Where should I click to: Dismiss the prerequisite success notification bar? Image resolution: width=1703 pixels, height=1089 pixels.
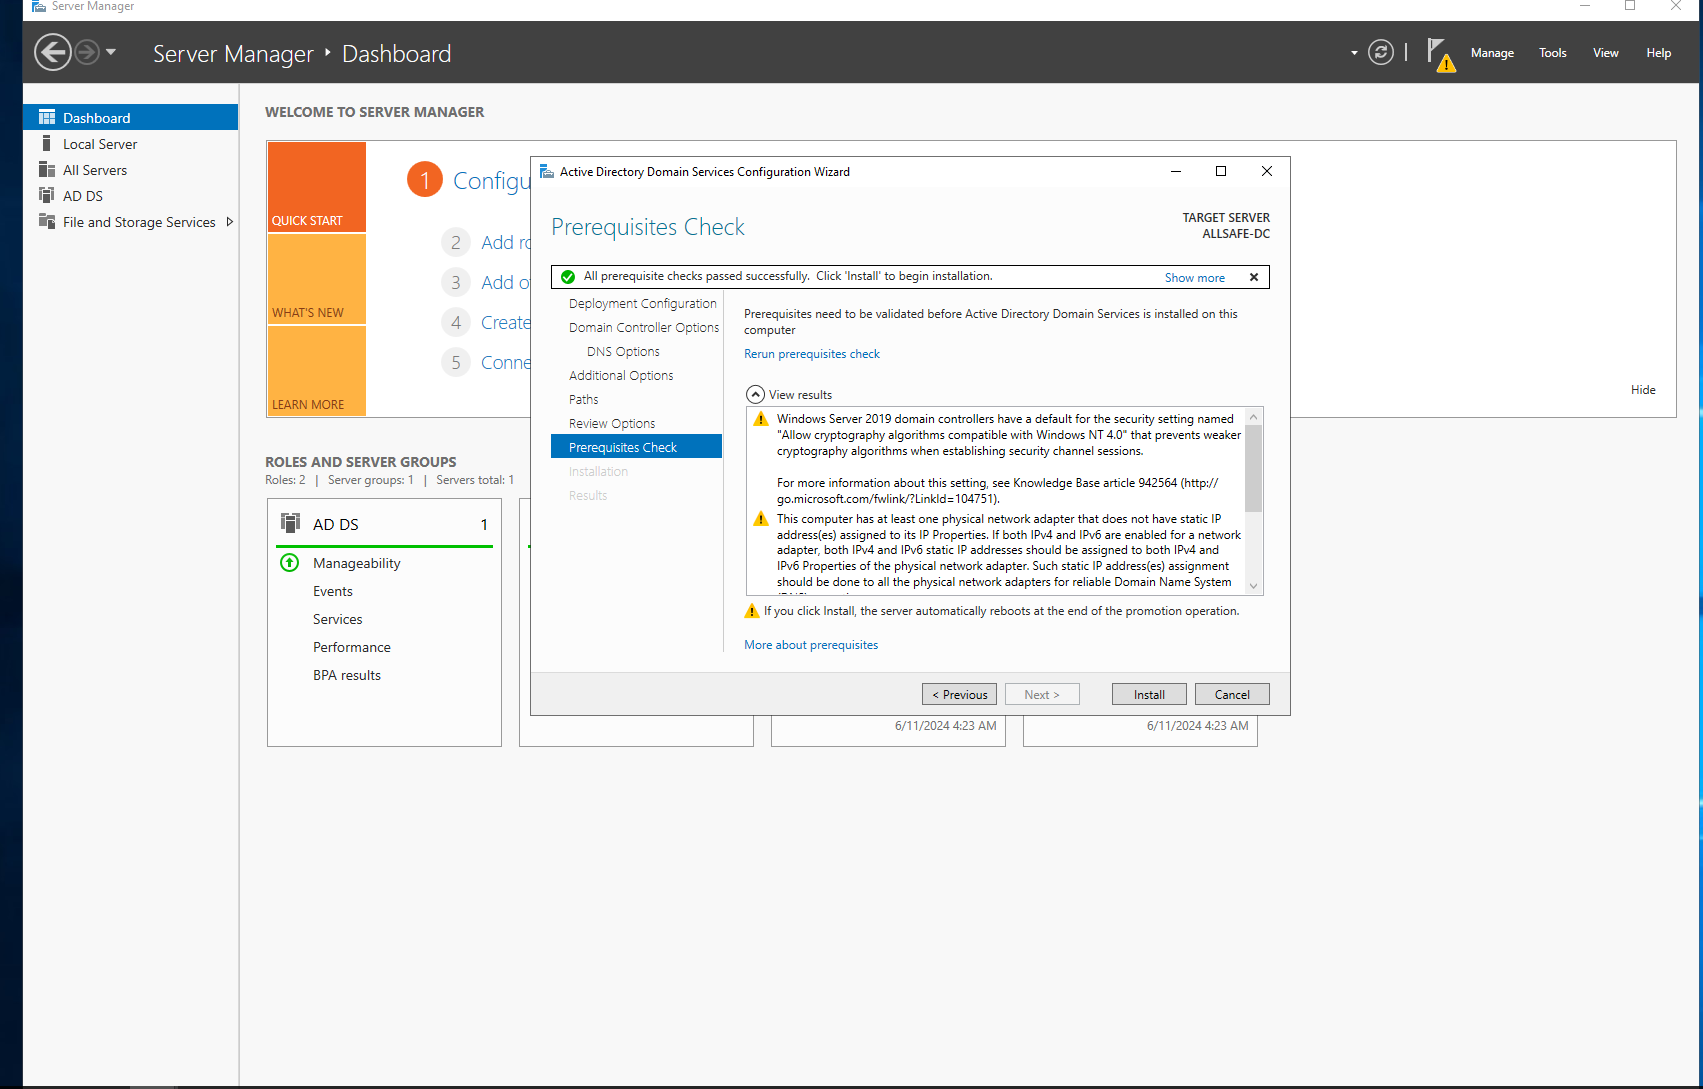click(1254, 277)
